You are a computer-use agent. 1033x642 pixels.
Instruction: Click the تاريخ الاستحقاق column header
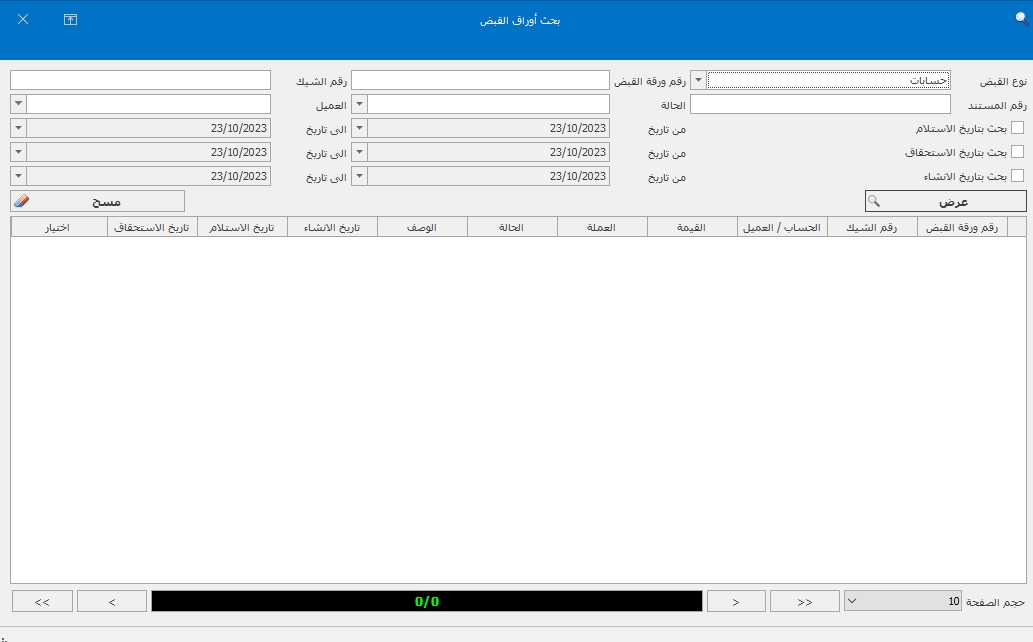[152, 228]
